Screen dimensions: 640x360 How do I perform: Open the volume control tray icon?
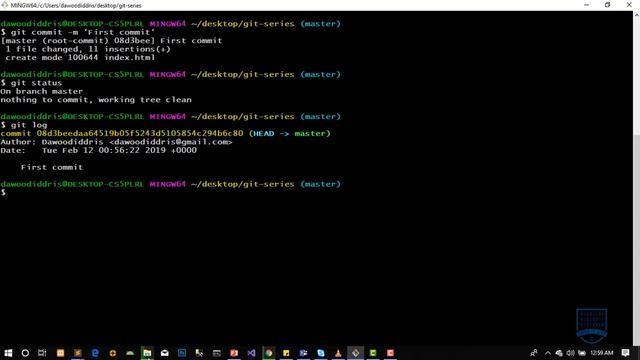[x=570, y=353]
